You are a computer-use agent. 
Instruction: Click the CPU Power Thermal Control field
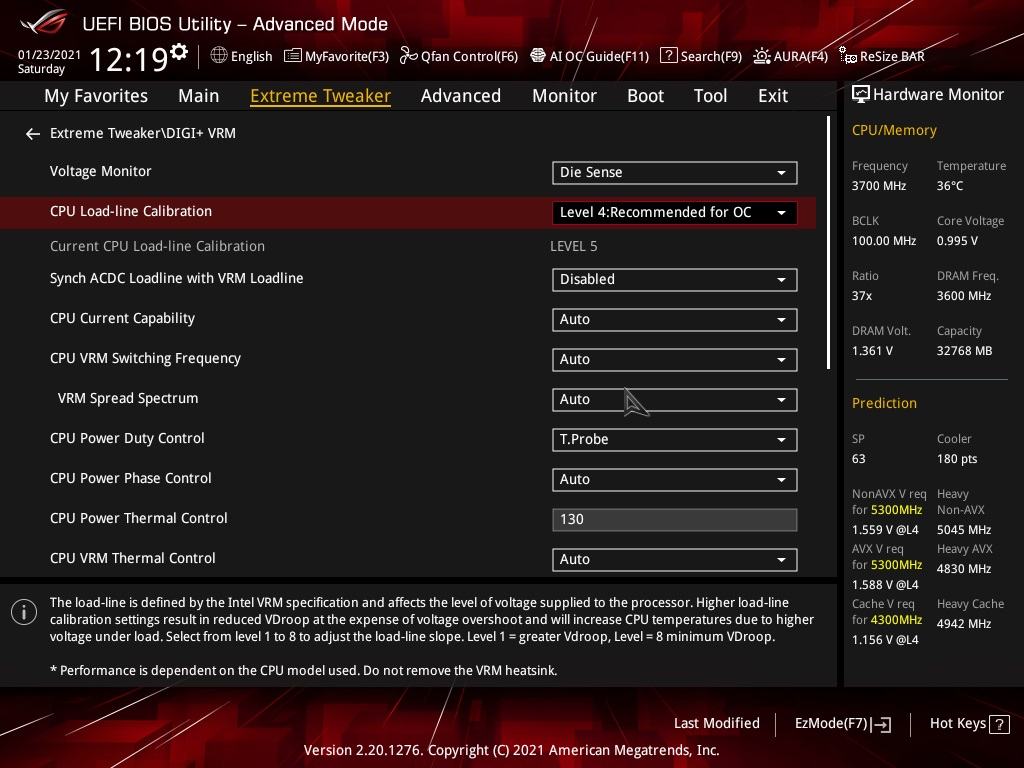pyautogui.click(x=675, y=519)
